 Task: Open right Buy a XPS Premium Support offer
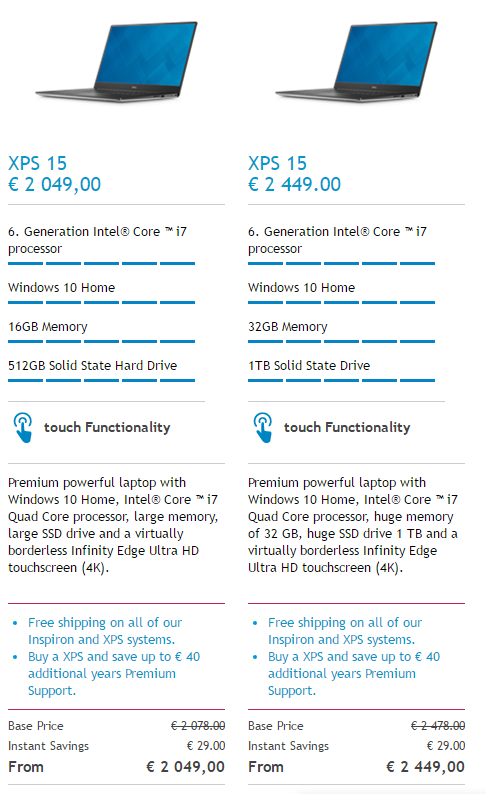pos(354,673)
